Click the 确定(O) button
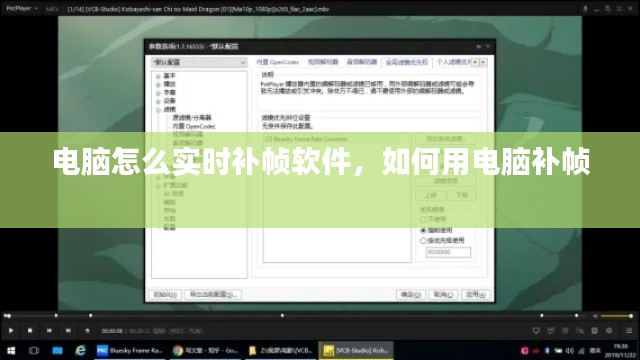This screenshot has height=360, width=640. coord(411,294)
